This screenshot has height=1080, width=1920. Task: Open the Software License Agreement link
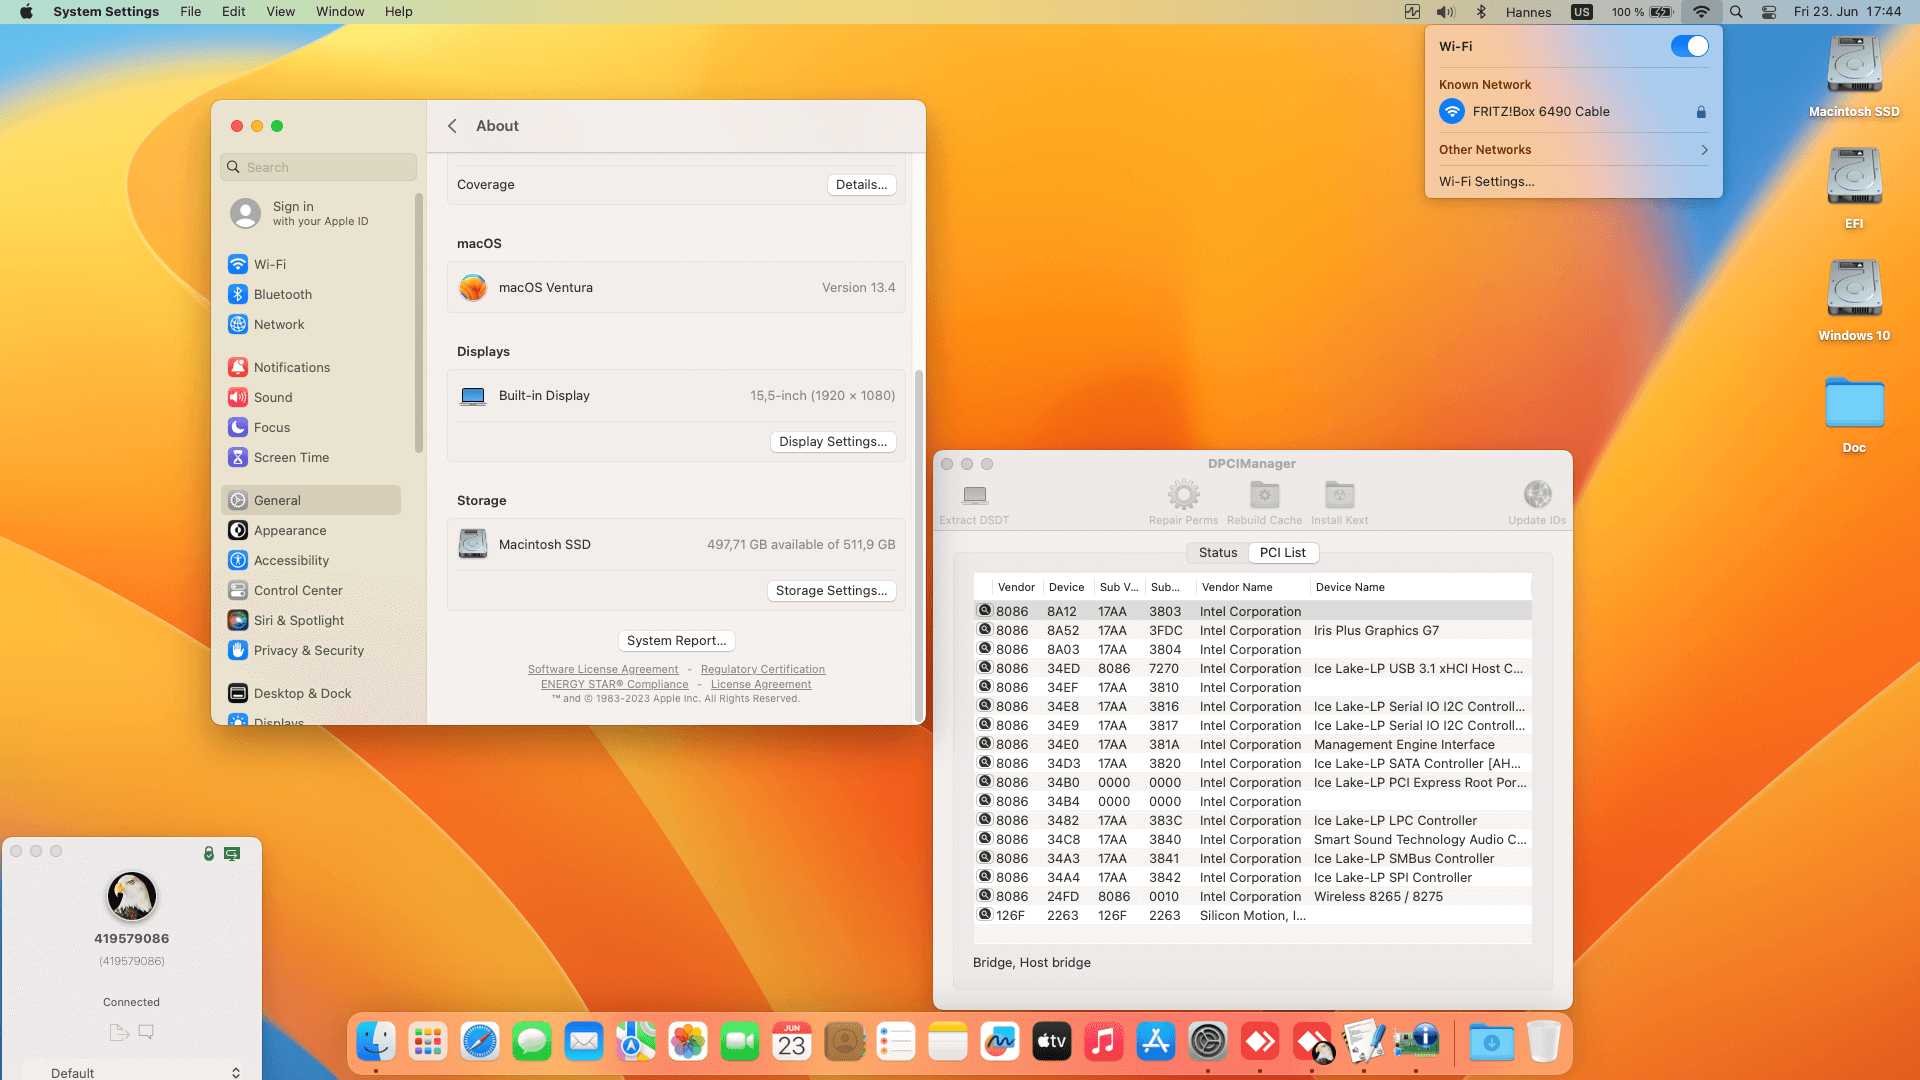pyautogui.click(x=603, y=669)
